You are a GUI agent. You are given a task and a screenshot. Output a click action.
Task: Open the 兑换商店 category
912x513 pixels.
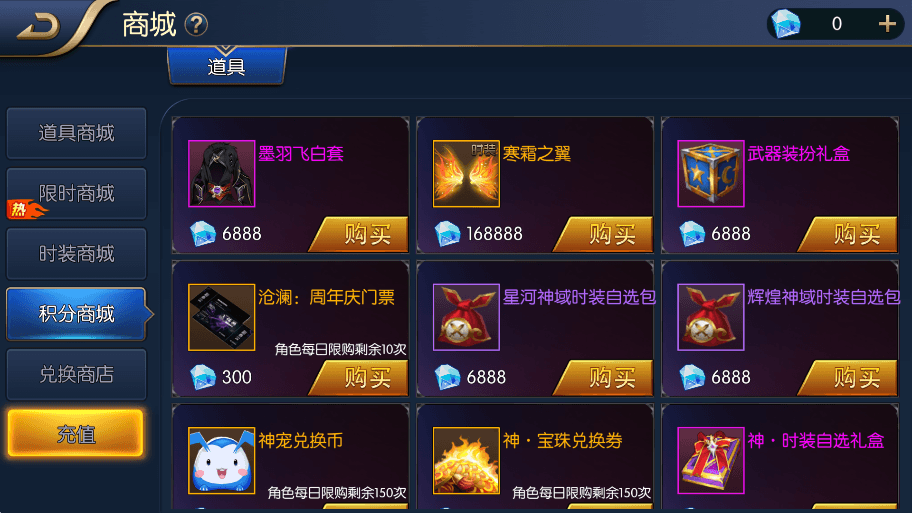click(x=76, y=374)
